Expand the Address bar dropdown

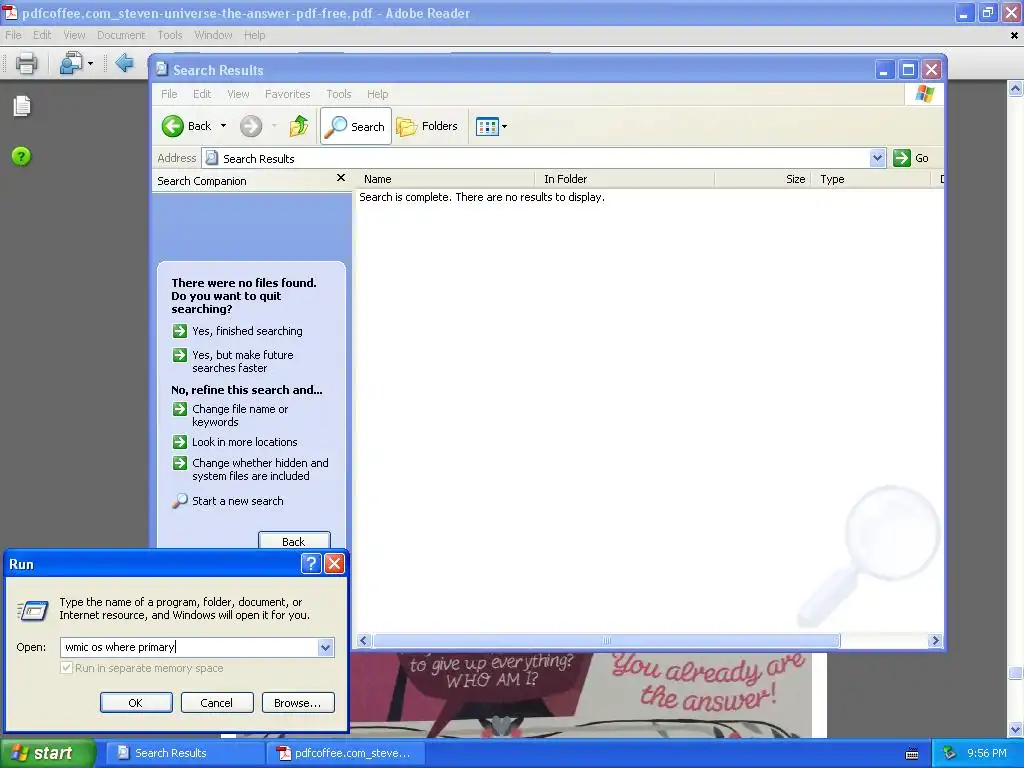pos(877,158)
